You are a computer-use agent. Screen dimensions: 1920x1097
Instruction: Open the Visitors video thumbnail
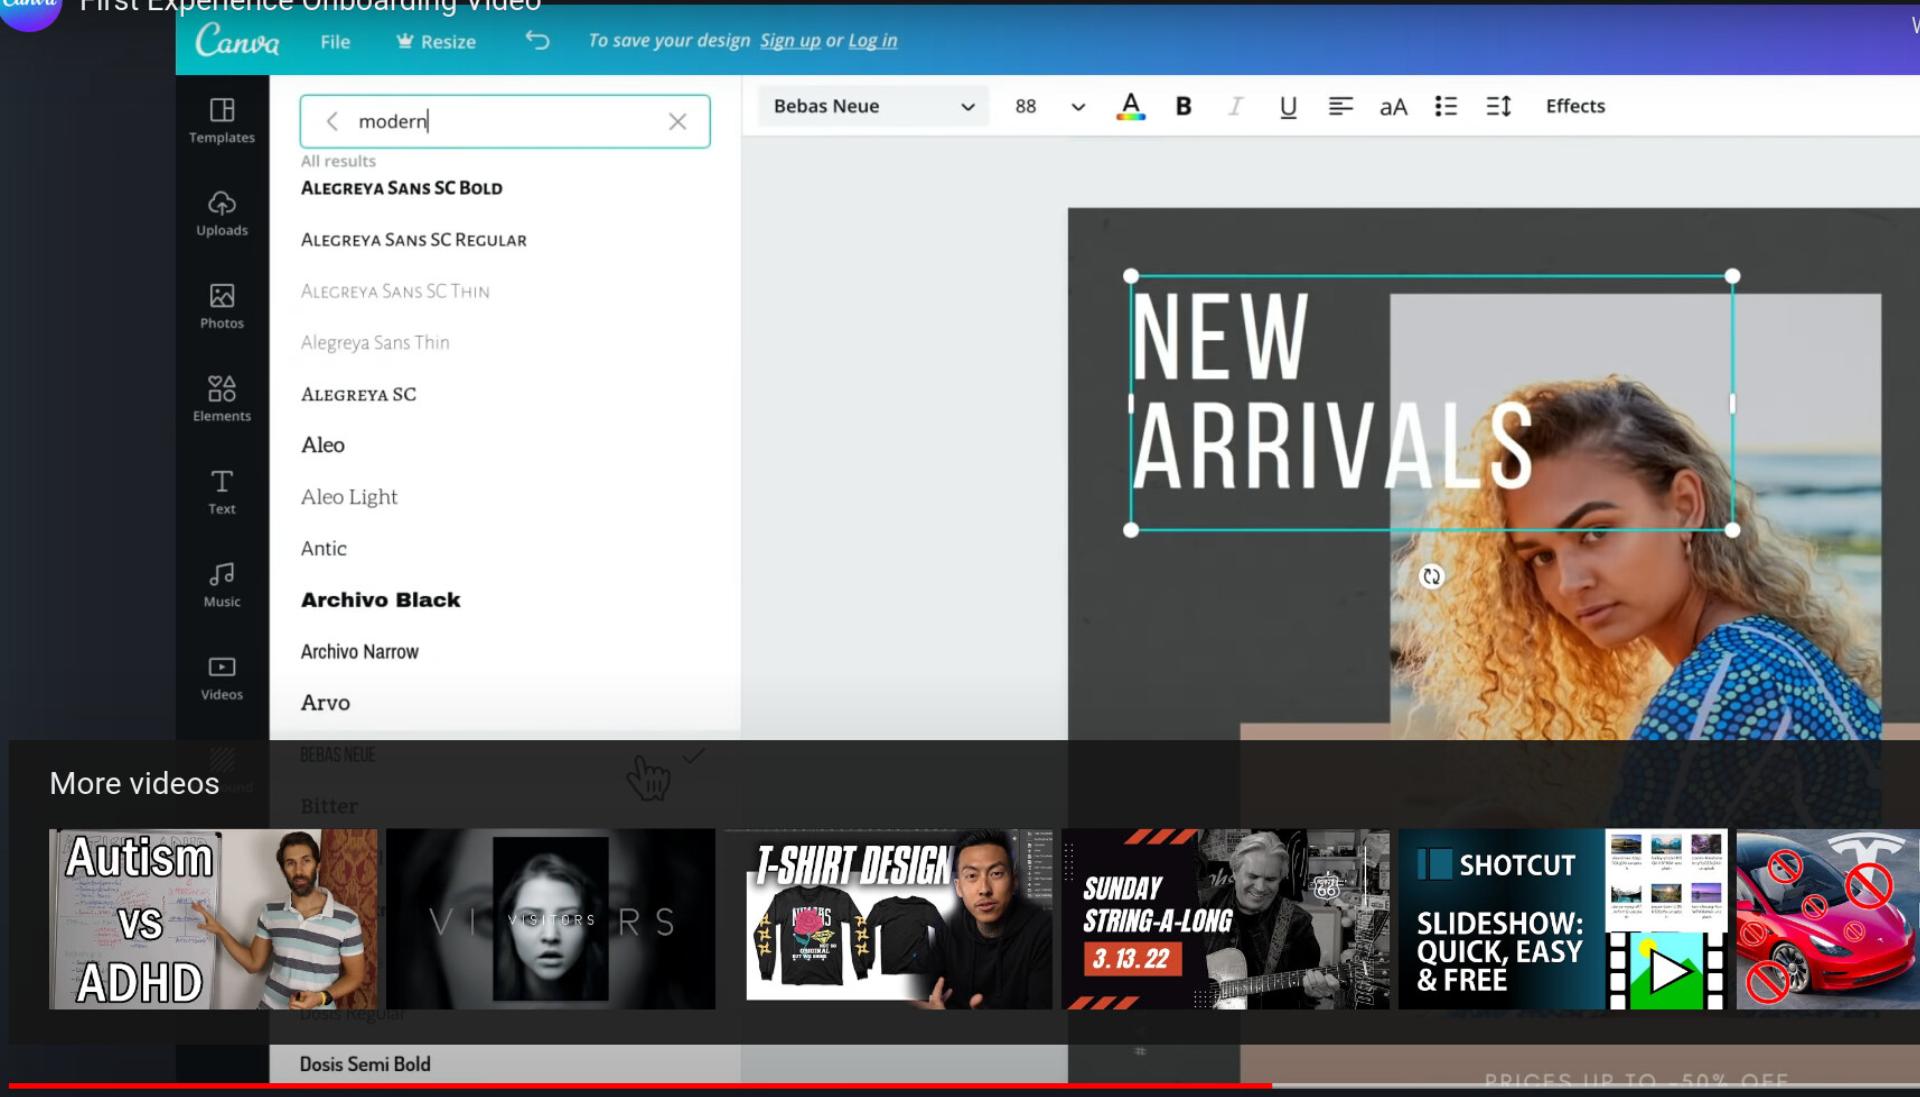click(551, 919)
